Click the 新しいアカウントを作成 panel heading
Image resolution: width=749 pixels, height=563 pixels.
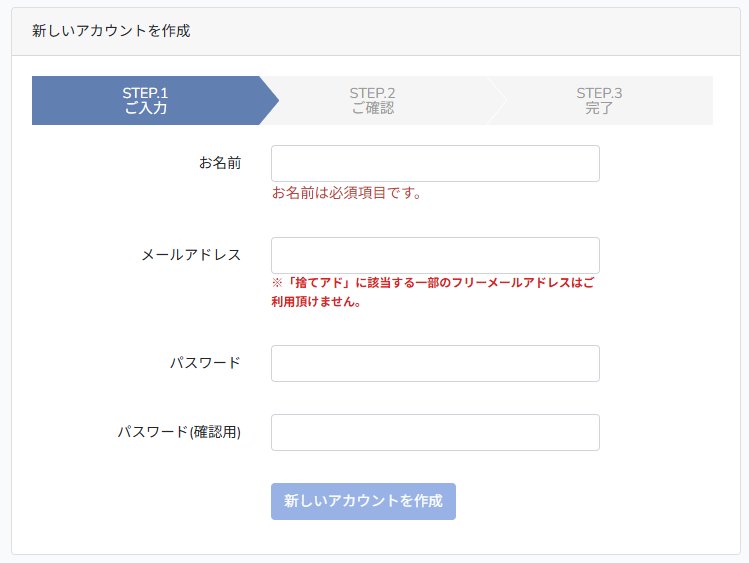coord(111,31)
